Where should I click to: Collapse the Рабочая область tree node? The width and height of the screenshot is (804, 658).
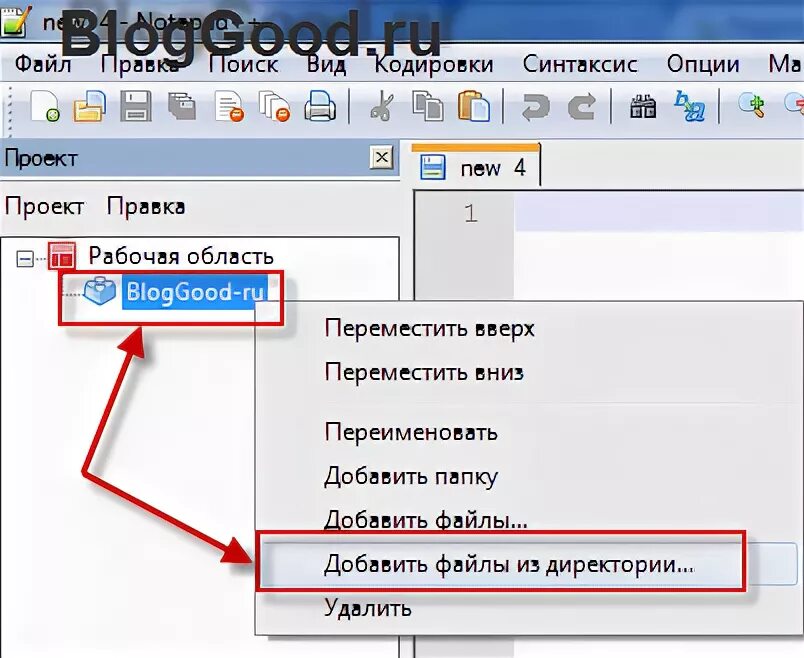click(x=25, y=258)
